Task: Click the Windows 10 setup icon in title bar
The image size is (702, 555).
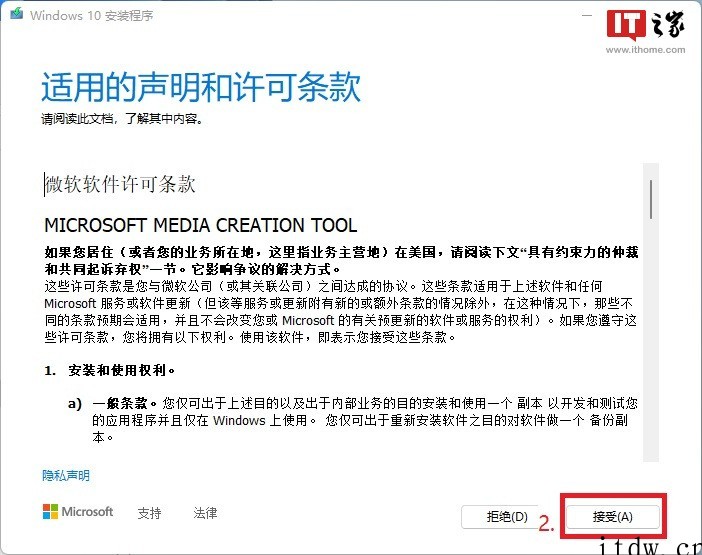Action: (x=15, y=16)
